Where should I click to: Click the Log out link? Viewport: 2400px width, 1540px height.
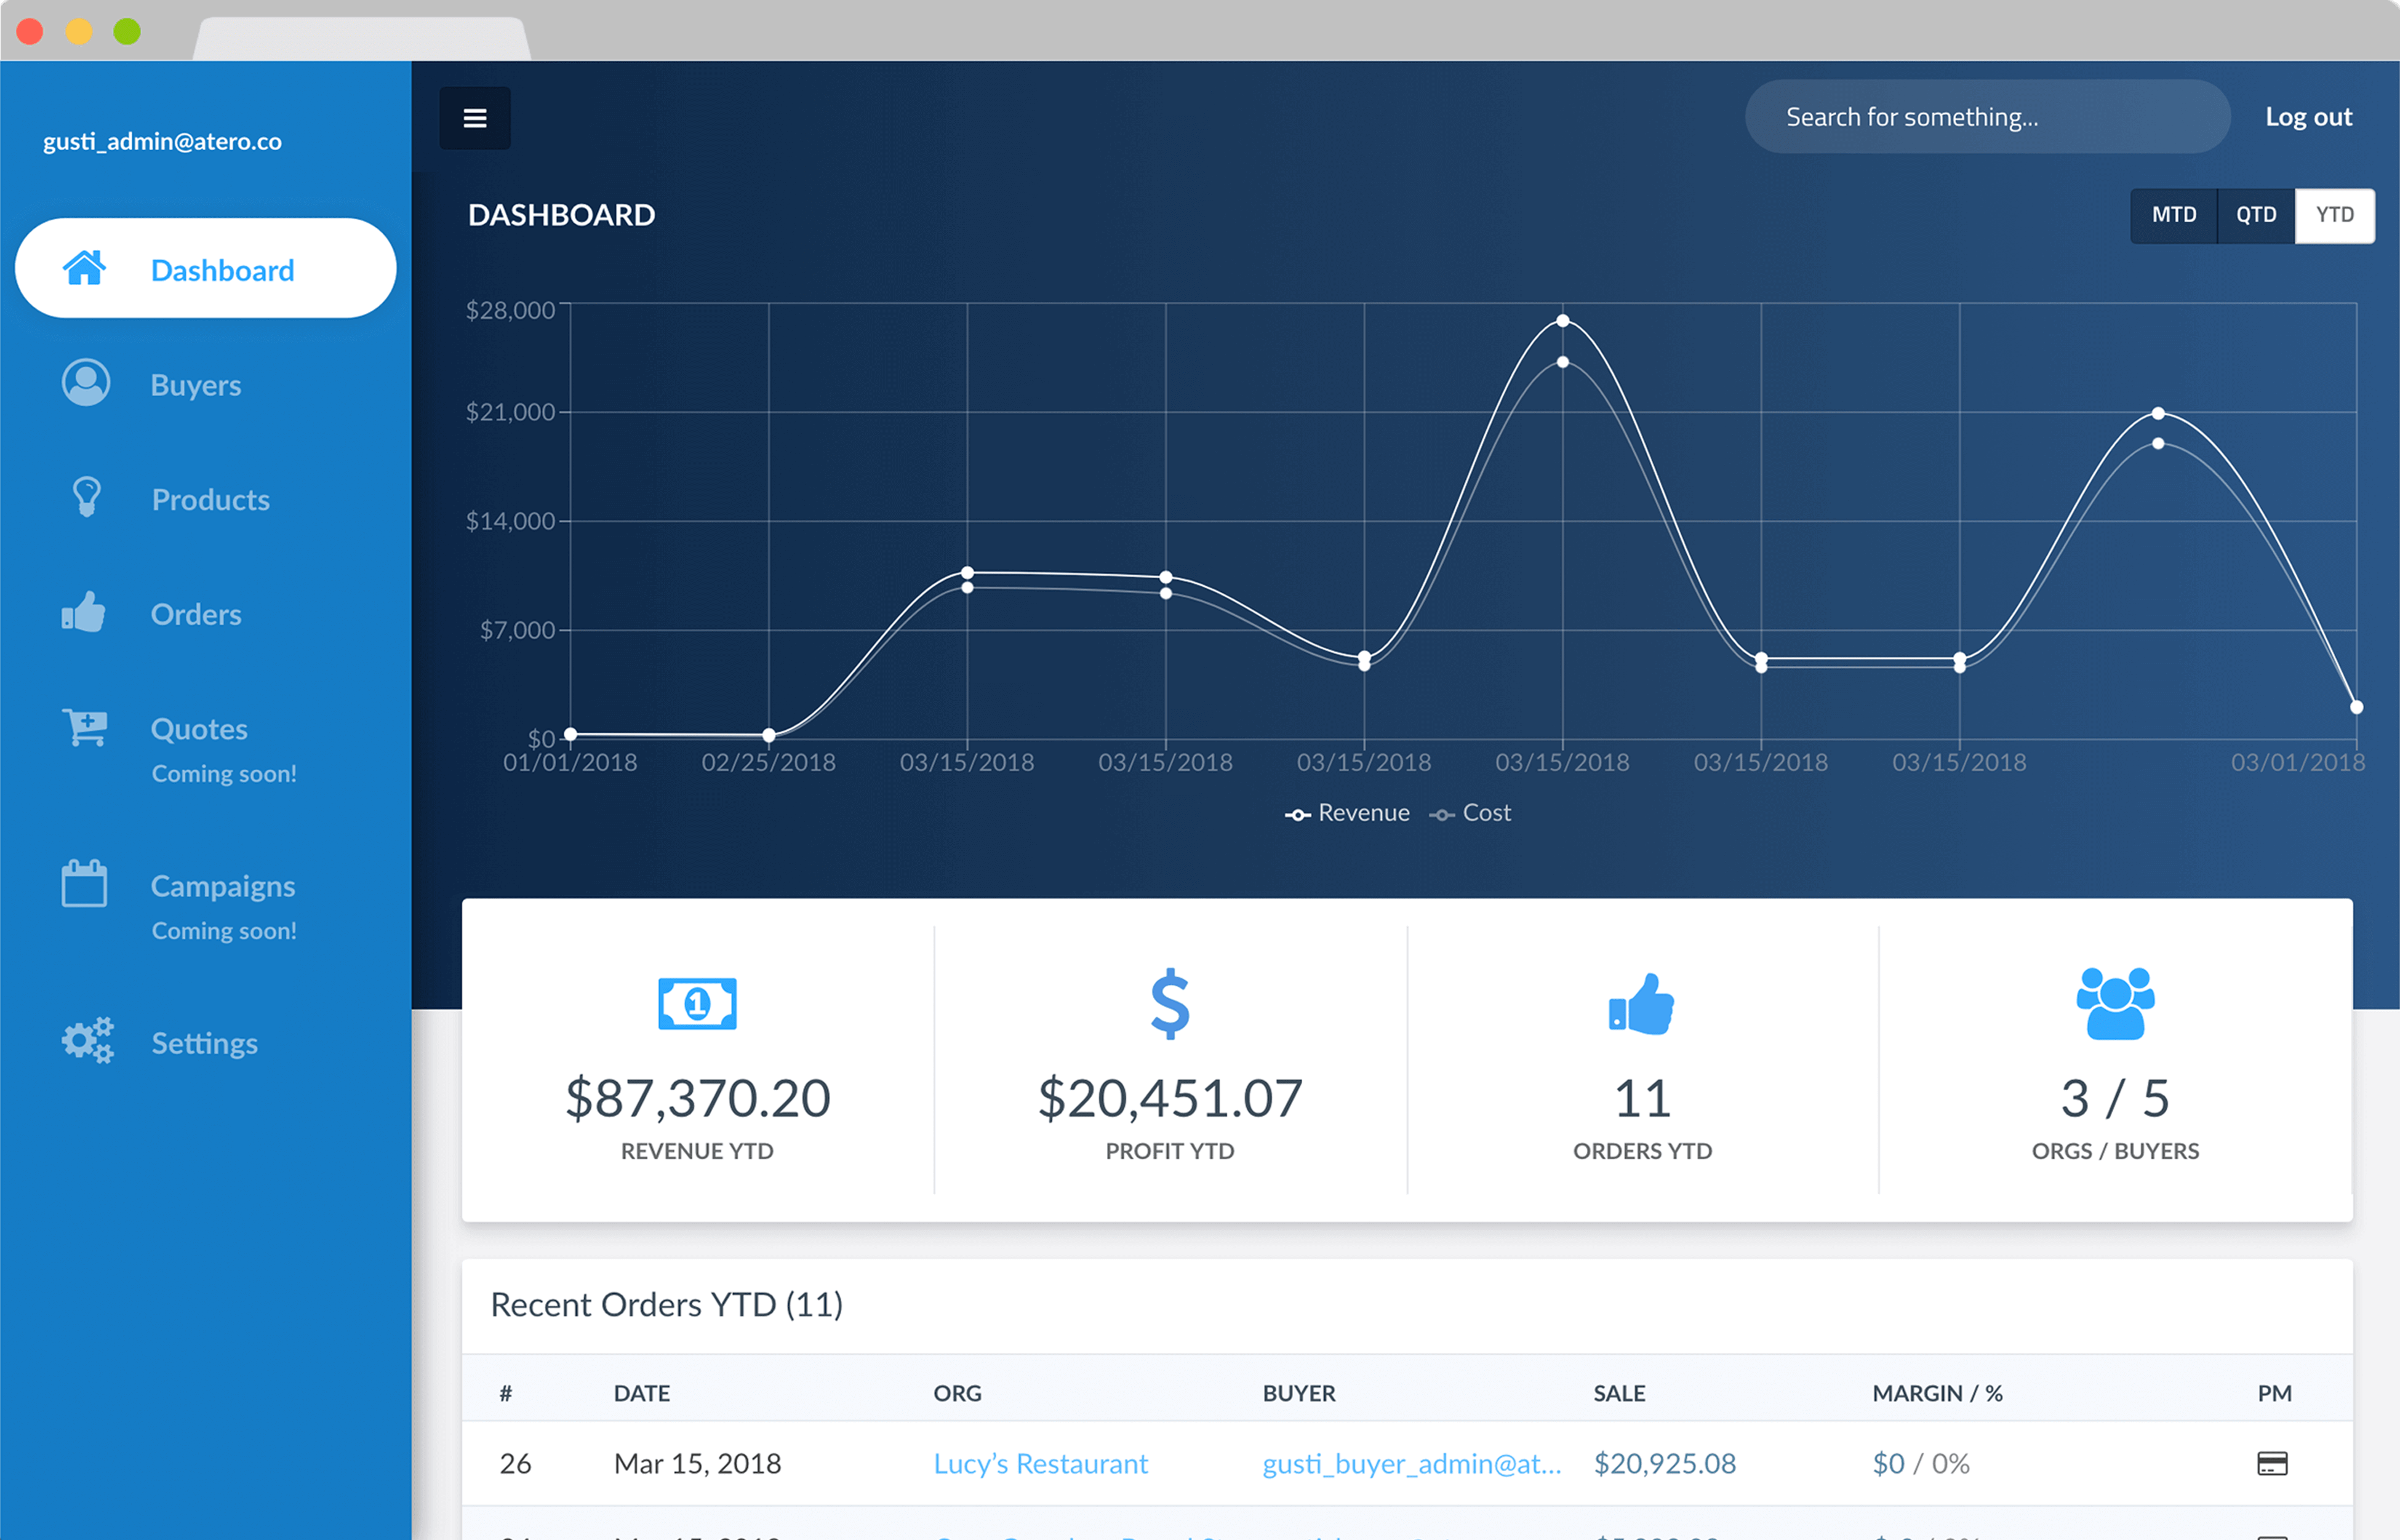pos(2308,117)
